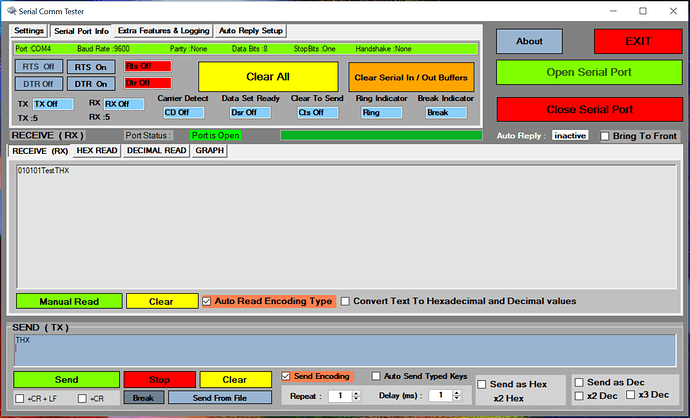Click the red EXIT button
The width and height of the screenshot is (690, 418).
(x=638, y=41)
